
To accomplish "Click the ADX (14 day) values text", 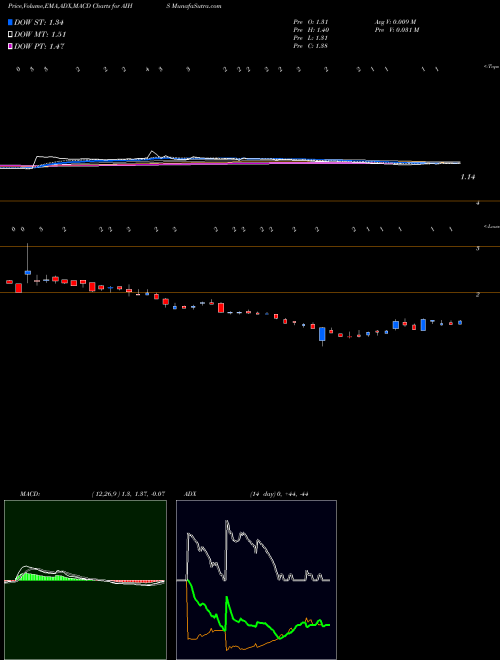I will tap(279, 494).
